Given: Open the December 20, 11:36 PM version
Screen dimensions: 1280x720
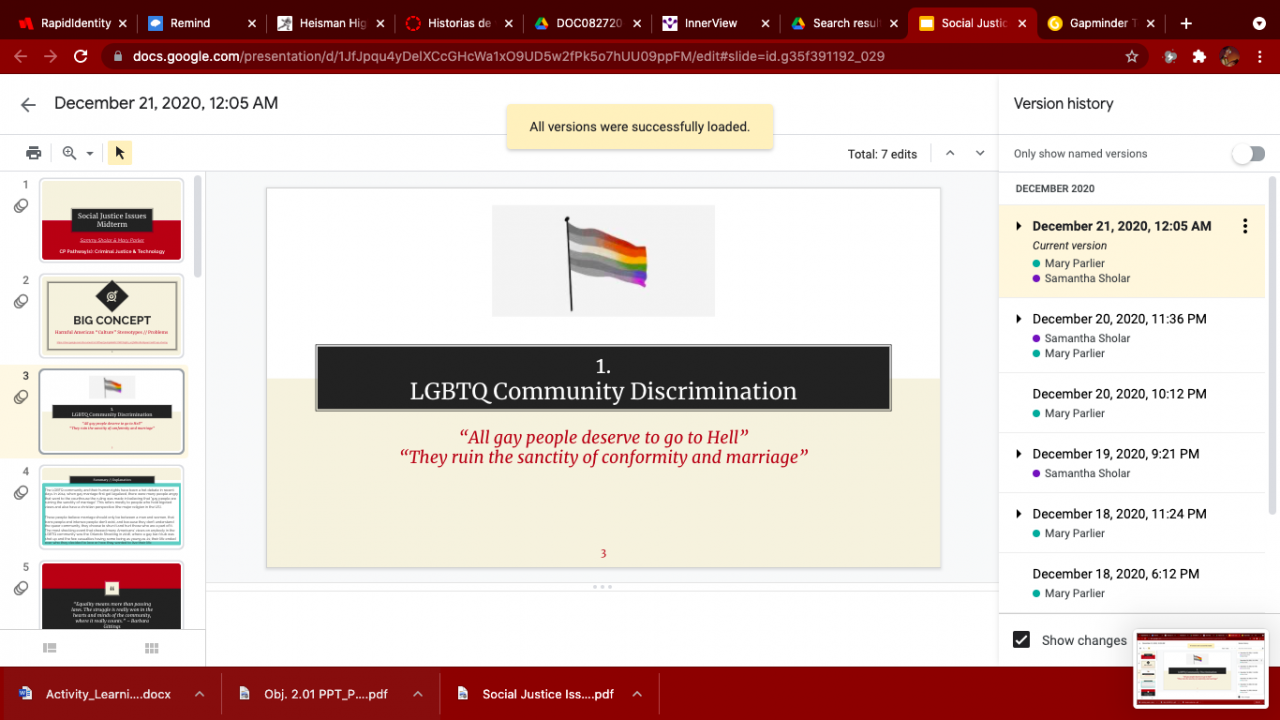Looking at the screenshot, I should click(1133, 335).
